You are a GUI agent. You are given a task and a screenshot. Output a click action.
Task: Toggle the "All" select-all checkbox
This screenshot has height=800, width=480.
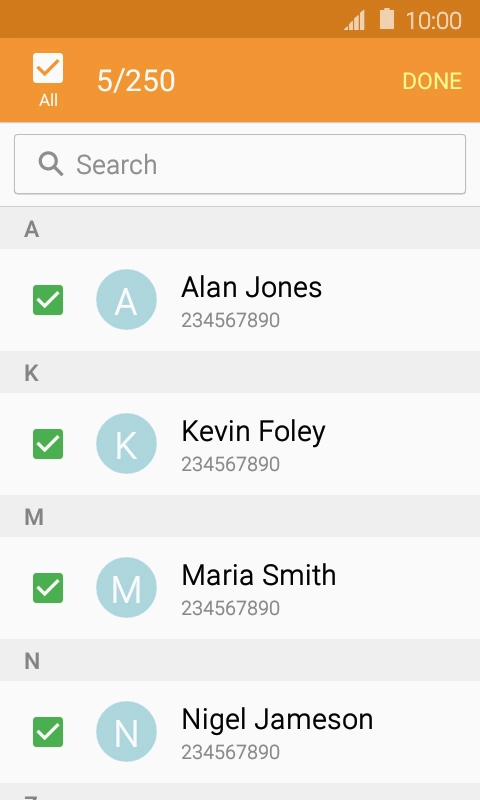click(48, 68)
